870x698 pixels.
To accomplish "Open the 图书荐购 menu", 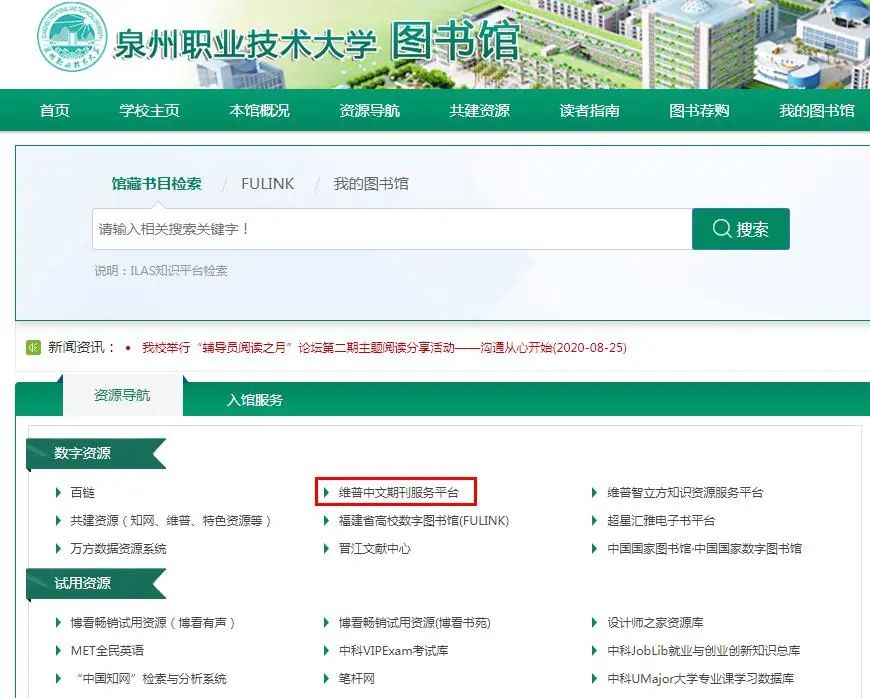I will 699,110.
